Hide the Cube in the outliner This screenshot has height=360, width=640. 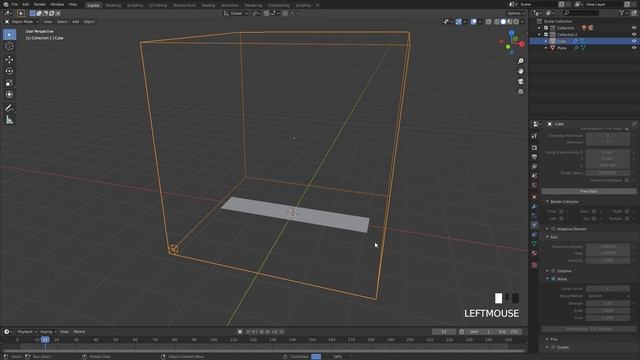(x=634, y=41)
